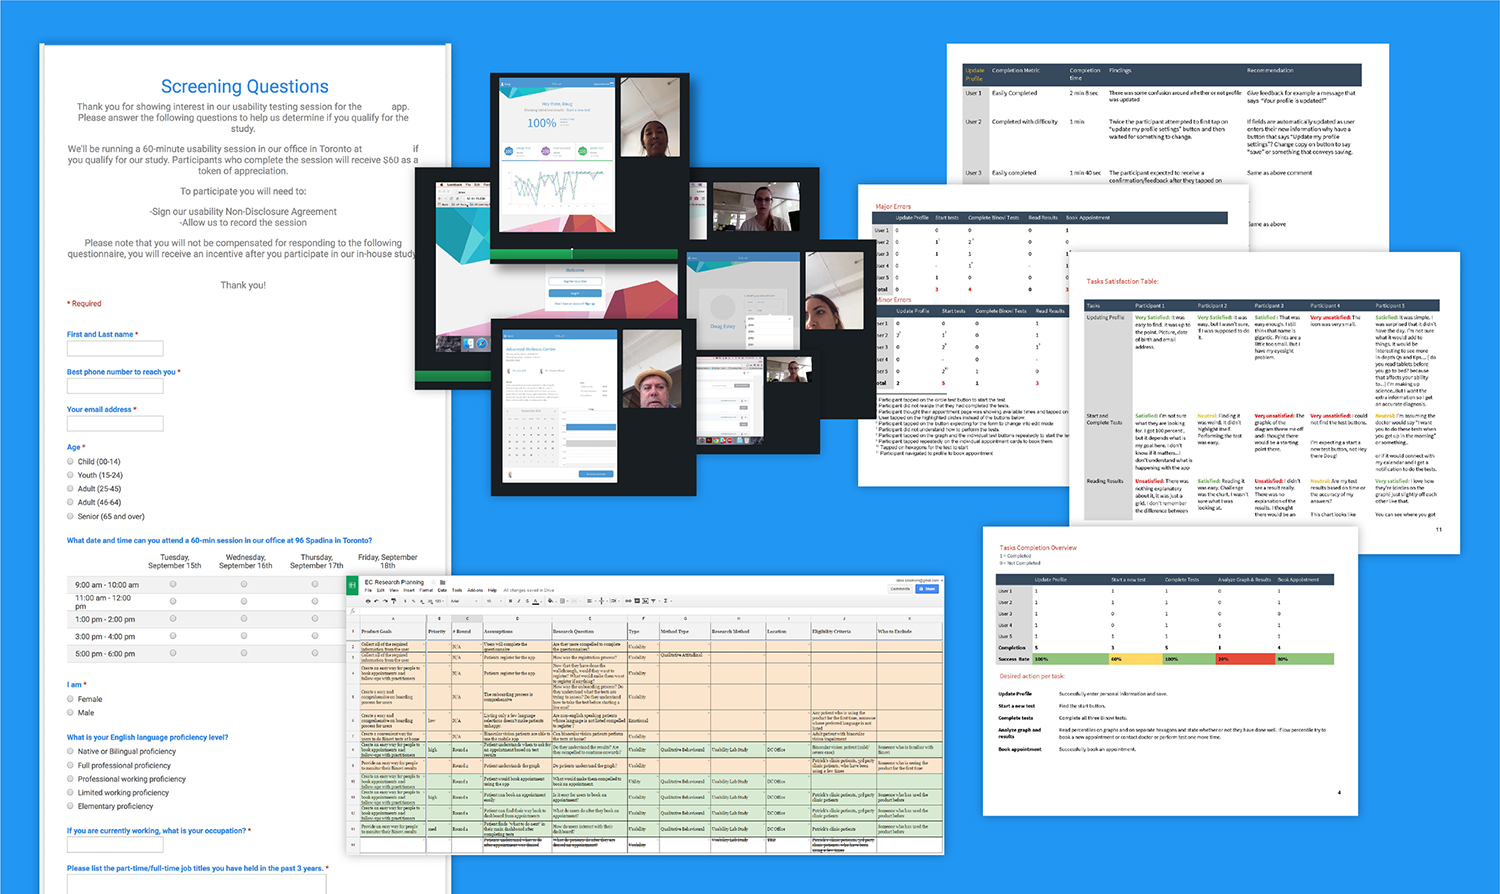Image resolution: width=1500 pixels, height=894 pixels.
Task: Toggle bold formatting in the spreadsheet toolbar
Action: (510, 601)
